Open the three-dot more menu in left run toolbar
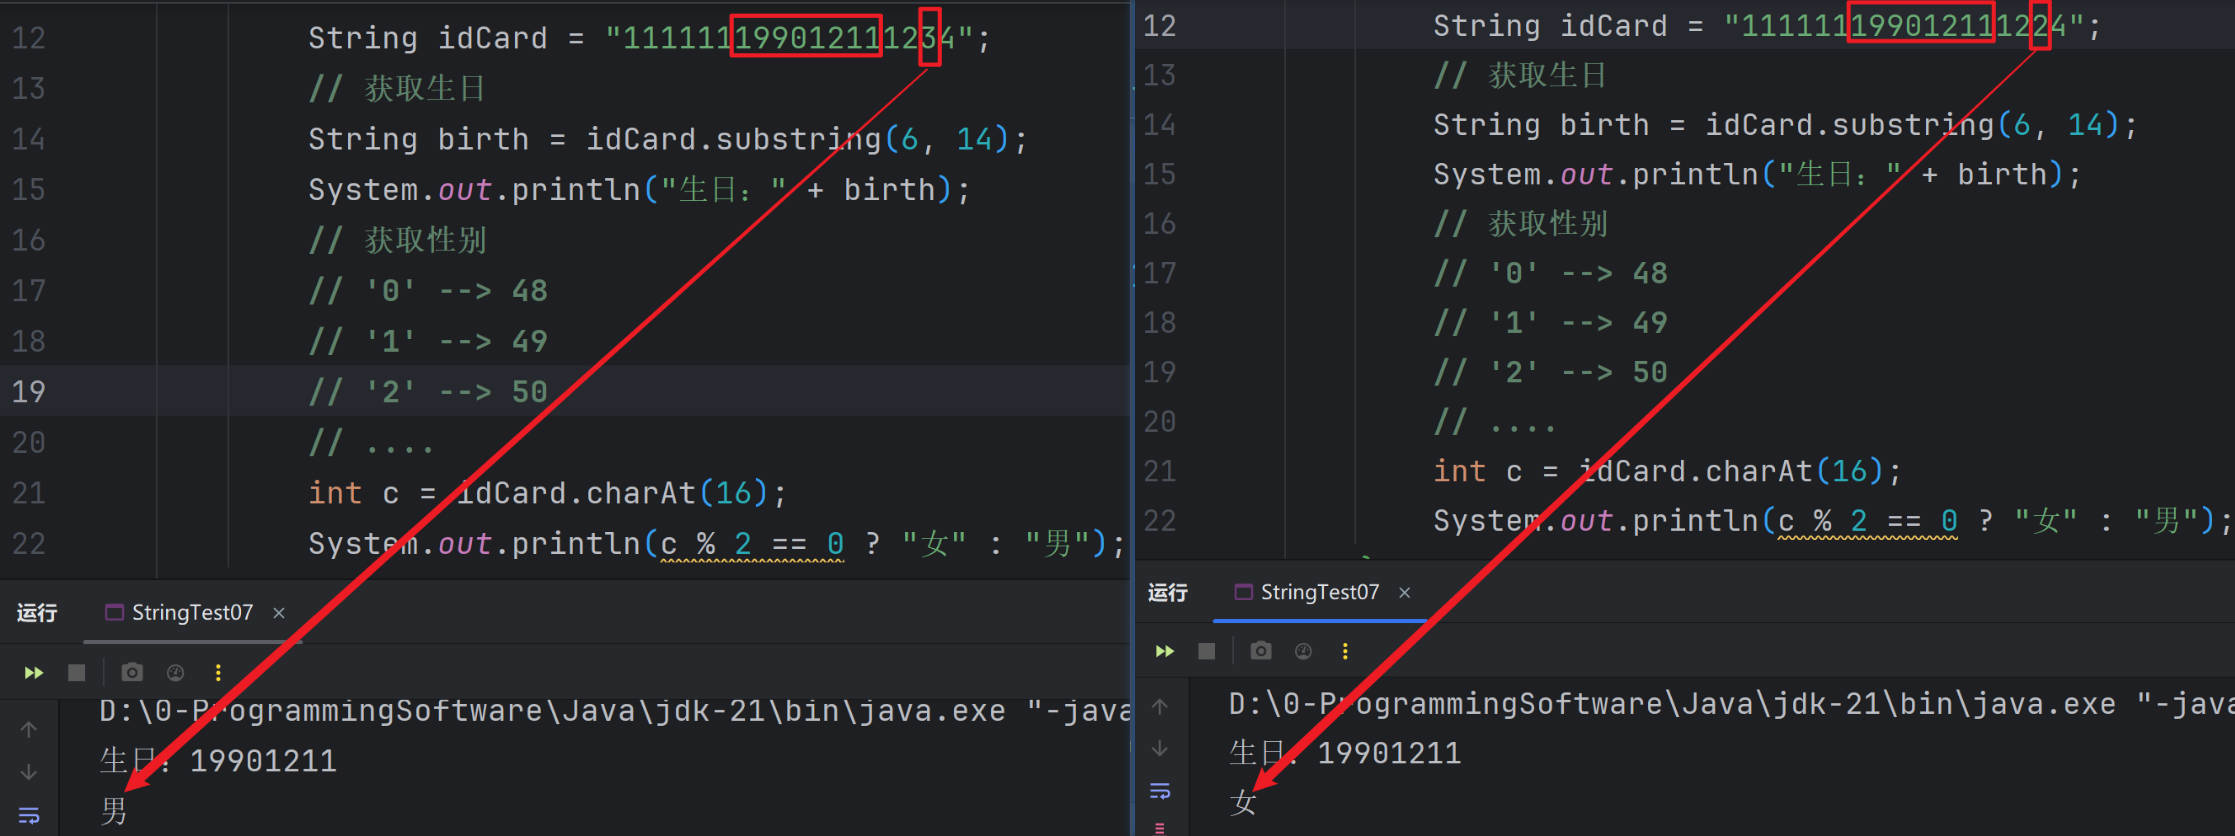The width and height of the screenshot is (2235, 836). click(x=218, y=673)
